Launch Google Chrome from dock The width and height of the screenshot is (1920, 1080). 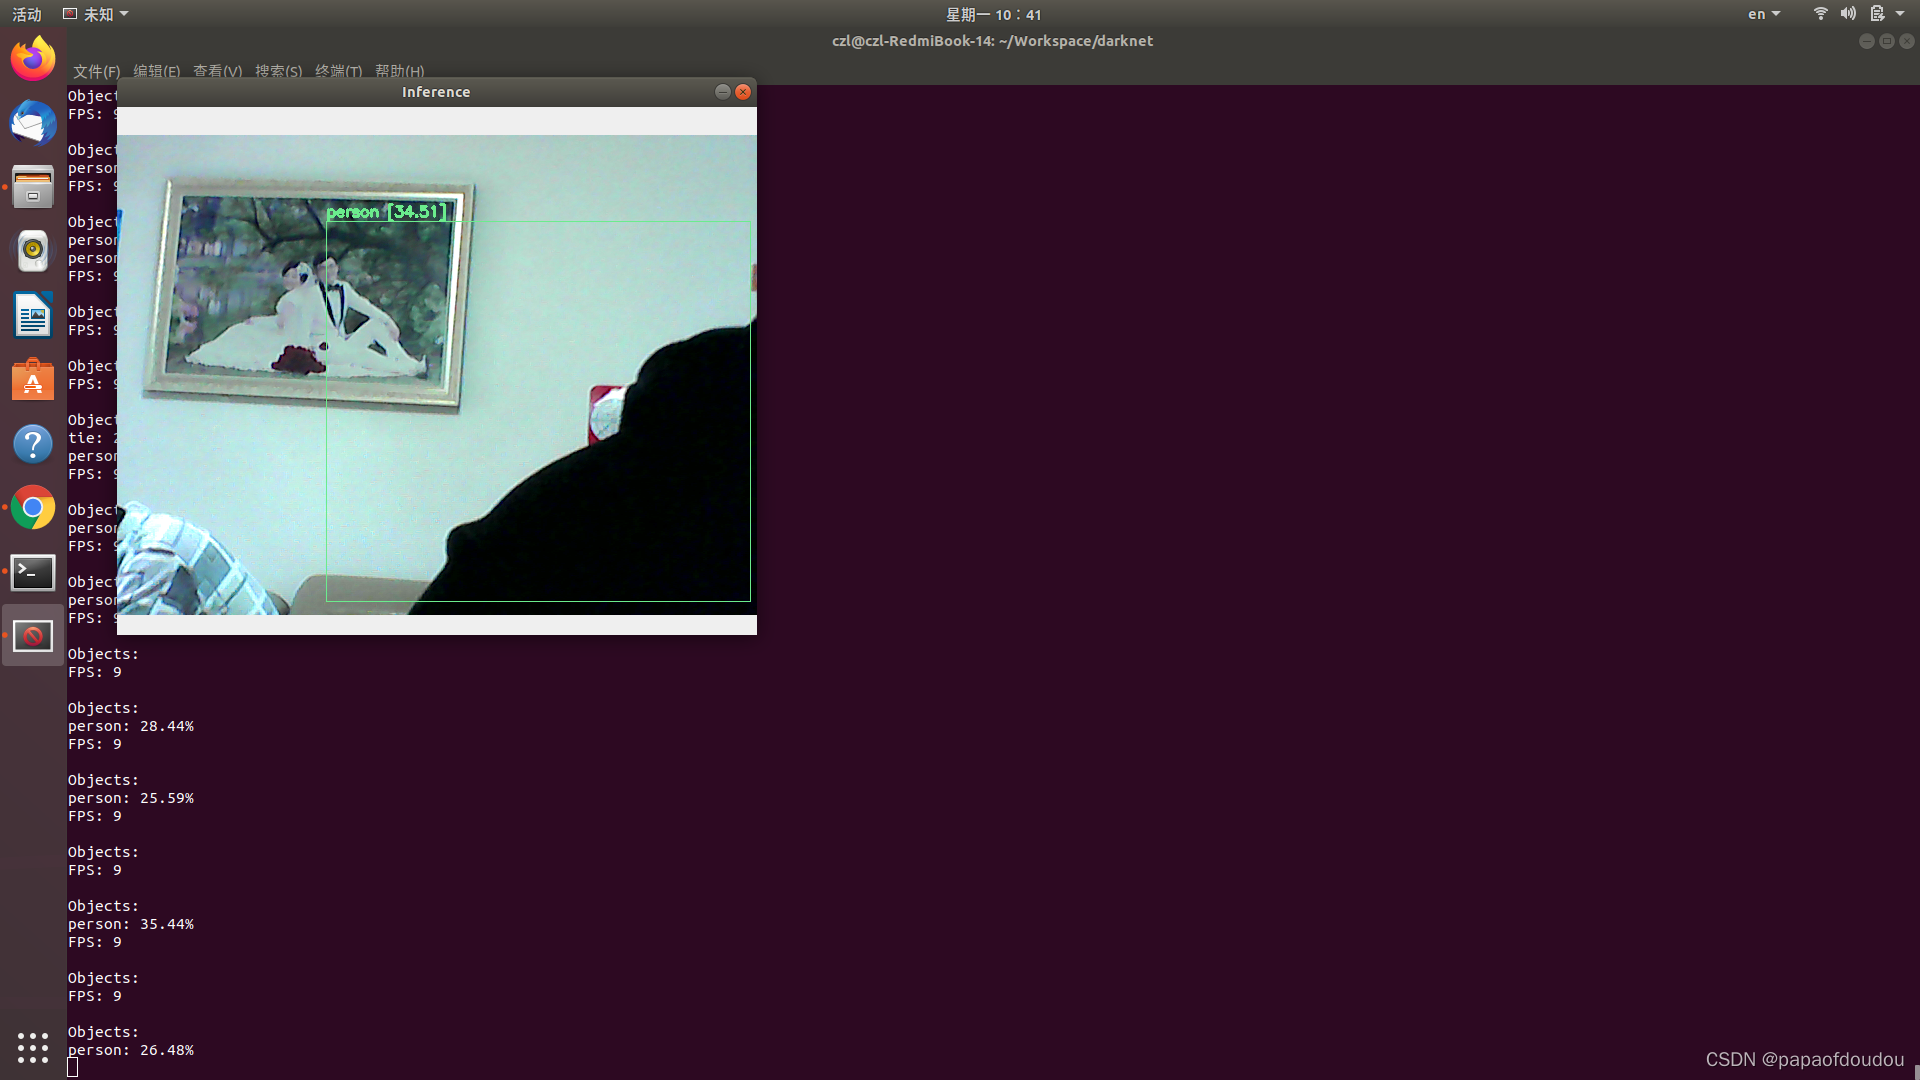click(33, 508)
